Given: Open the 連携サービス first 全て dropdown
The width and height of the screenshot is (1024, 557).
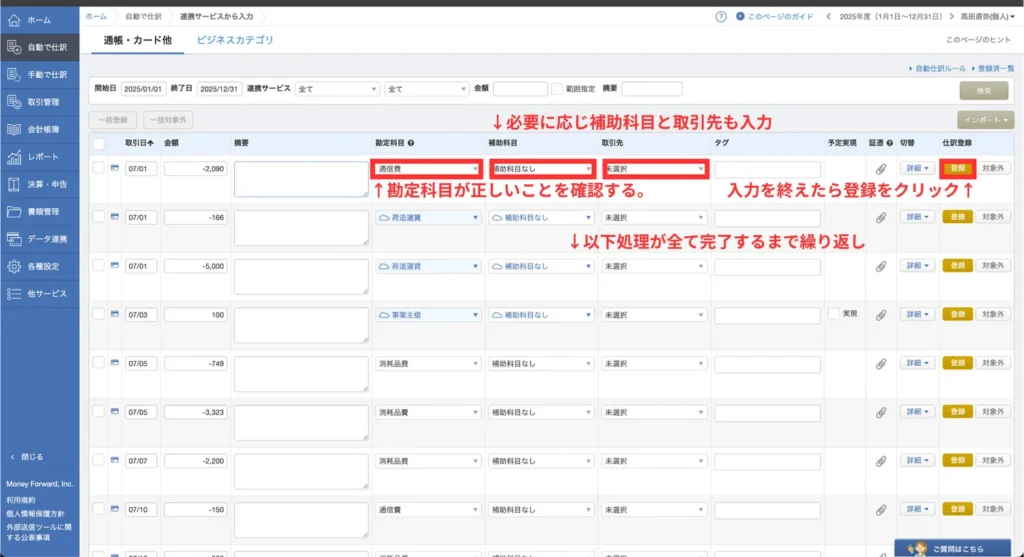Looking at the screenshot, I should (x=337, y=89).
